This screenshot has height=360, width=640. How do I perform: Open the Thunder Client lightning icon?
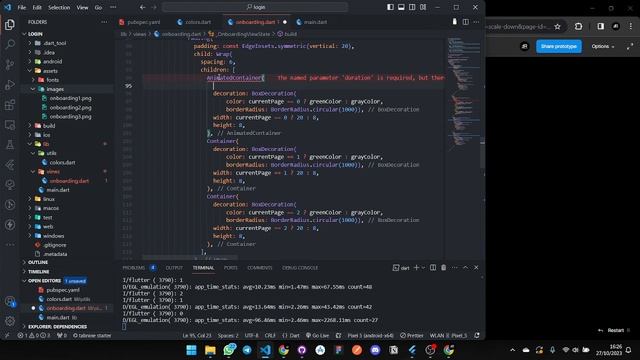pyautogui.click(x=10, y=224)
